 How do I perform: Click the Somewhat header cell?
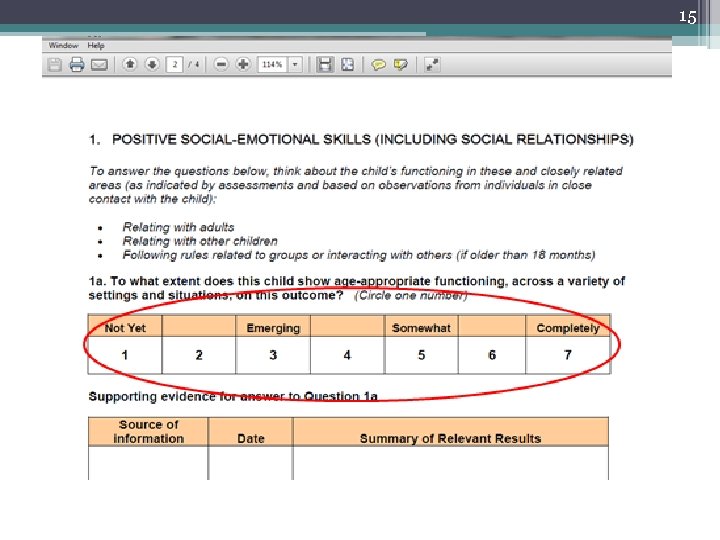(x=422, y=328)
